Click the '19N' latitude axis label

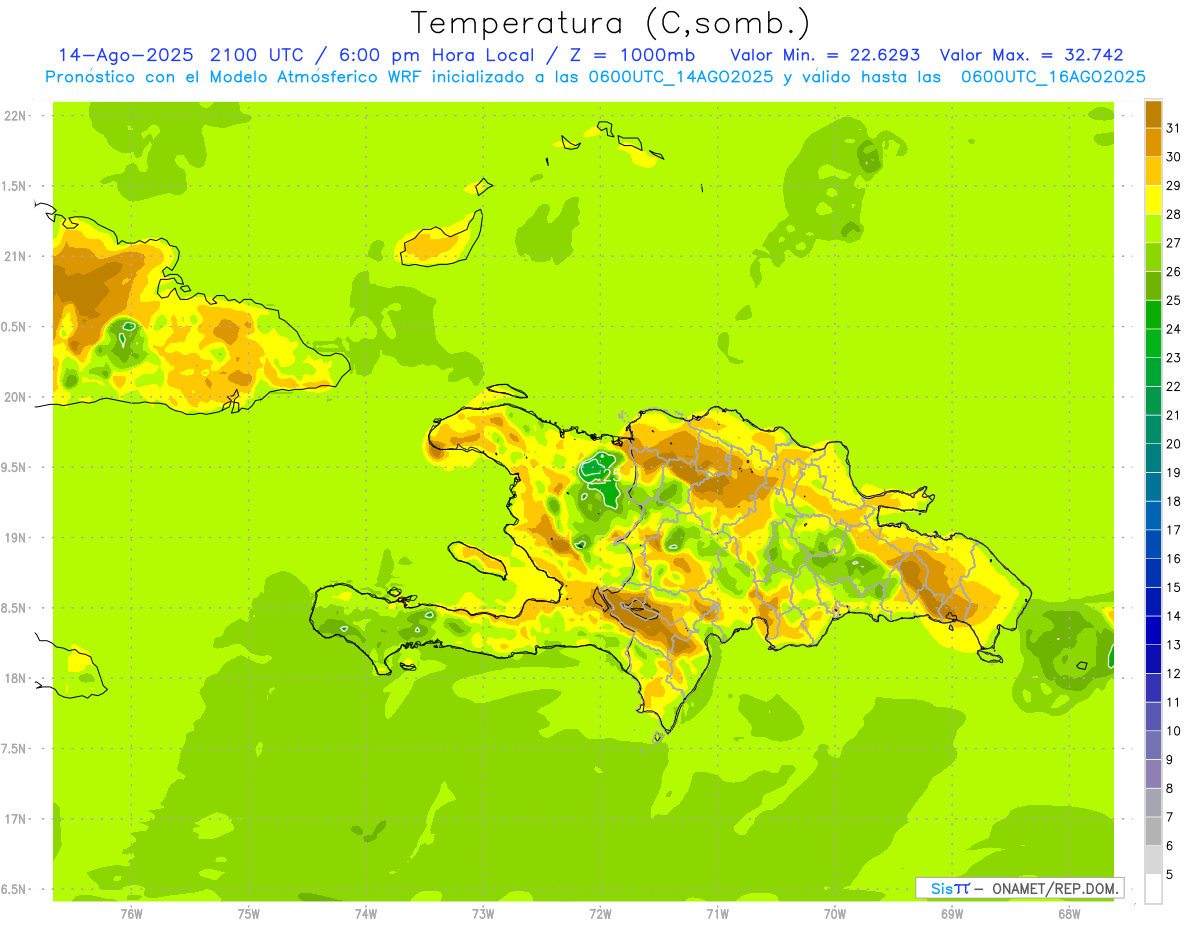(14, 538)
